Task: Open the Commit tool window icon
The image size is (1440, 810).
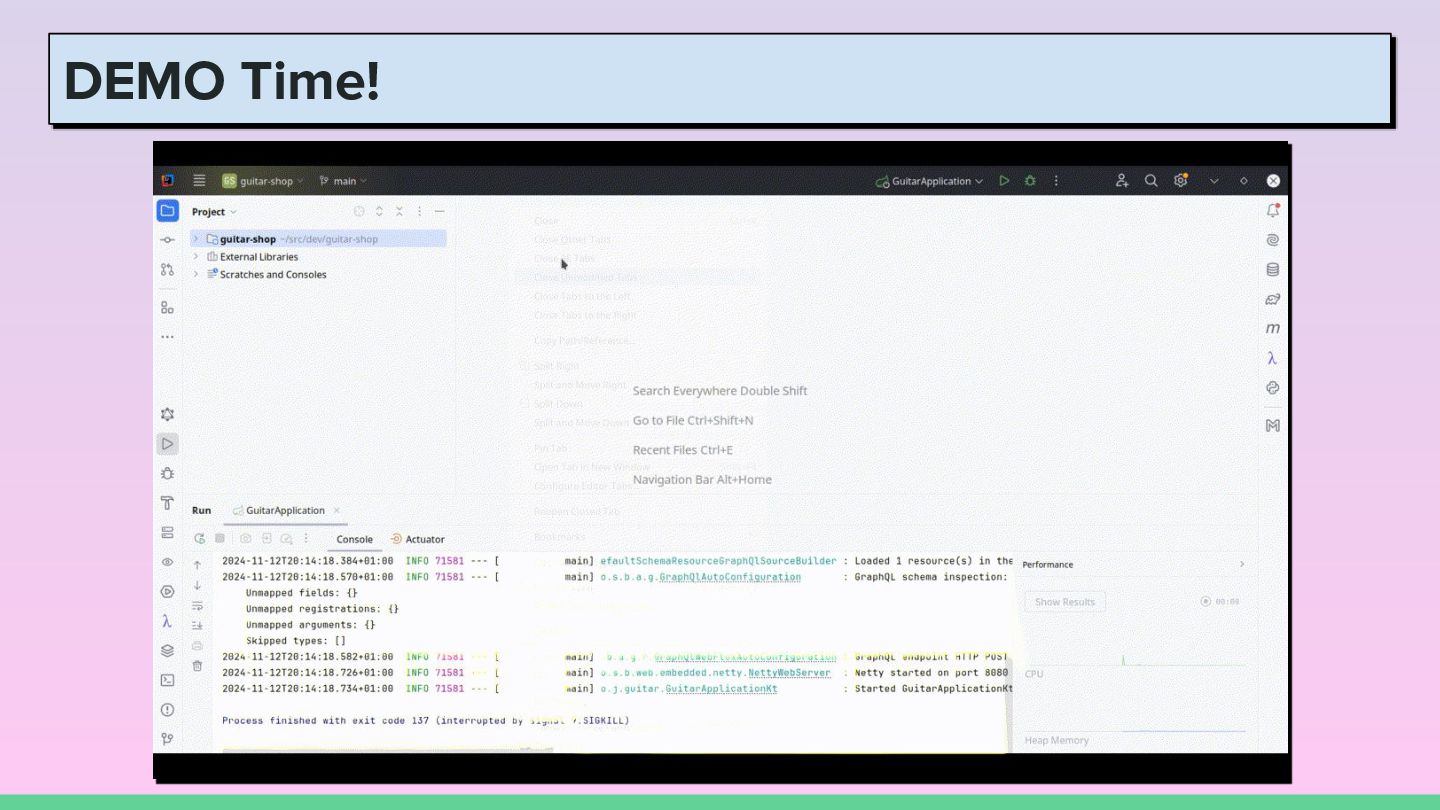Action: [x=168, y=240]
